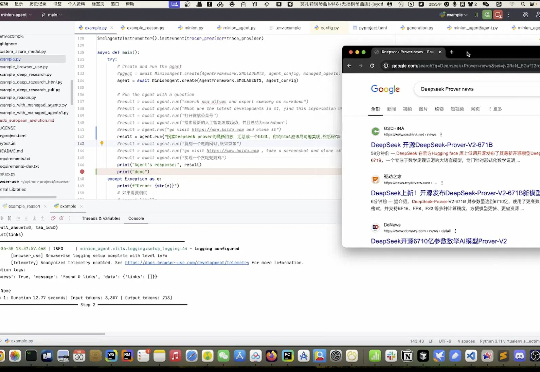Open Firefox from the Dock
The height and width of the screenshot is (372, 540).
[x=271, y=356]
